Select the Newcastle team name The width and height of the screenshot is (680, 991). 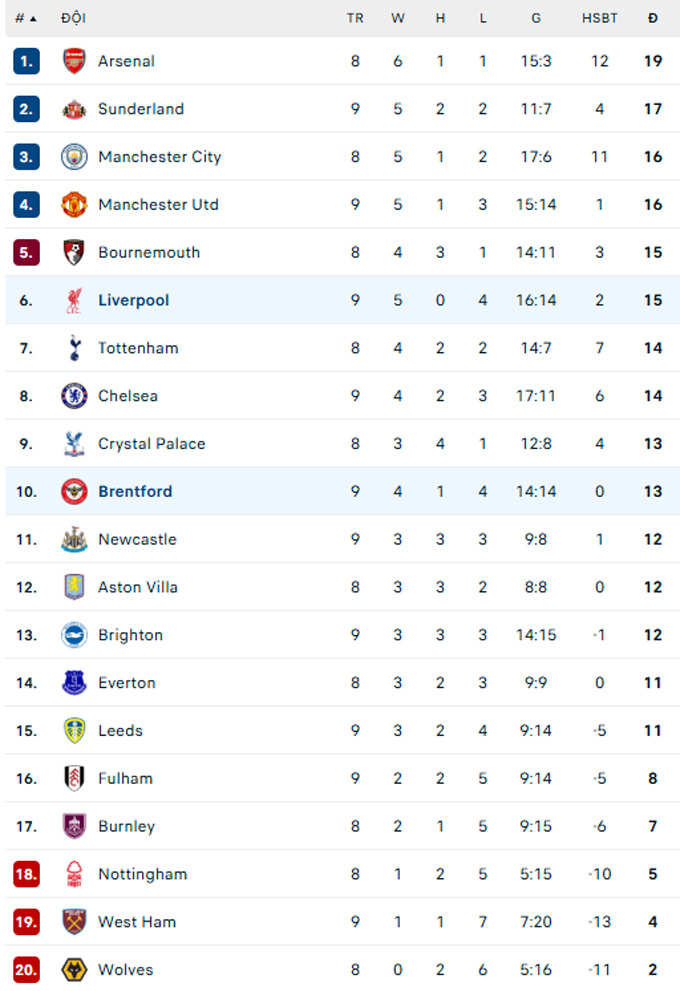[x=137, y=539]
